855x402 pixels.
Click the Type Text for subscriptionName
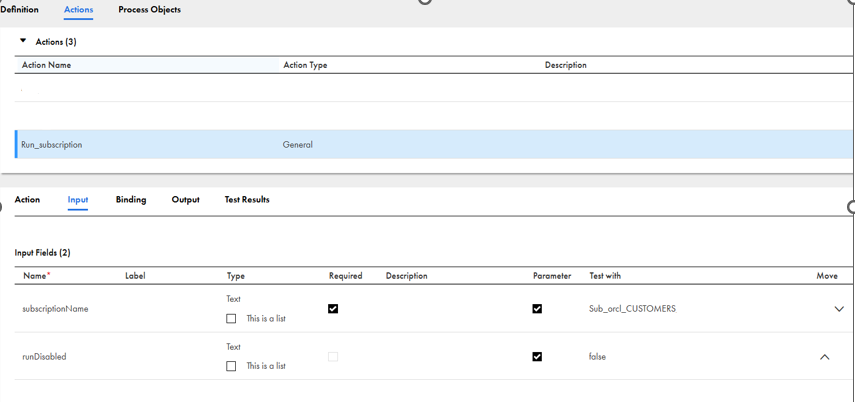(233, 299)
